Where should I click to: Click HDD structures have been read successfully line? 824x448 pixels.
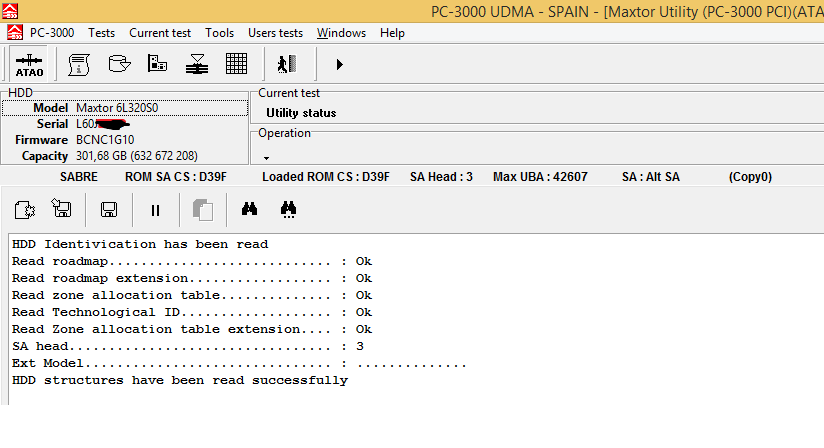180,380
